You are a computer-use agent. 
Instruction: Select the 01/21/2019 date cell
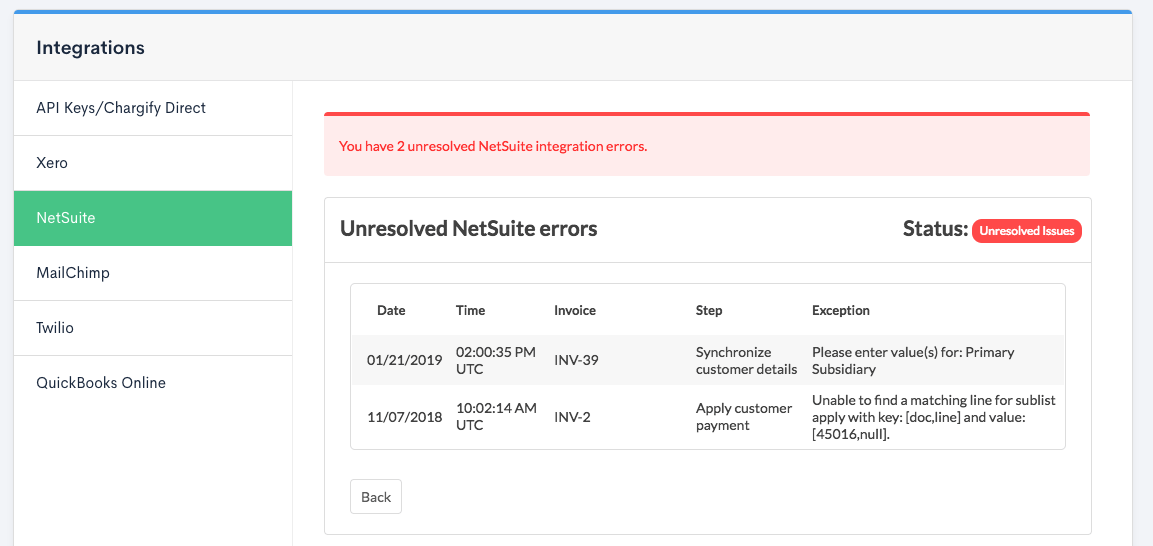[x=404, y=360]
